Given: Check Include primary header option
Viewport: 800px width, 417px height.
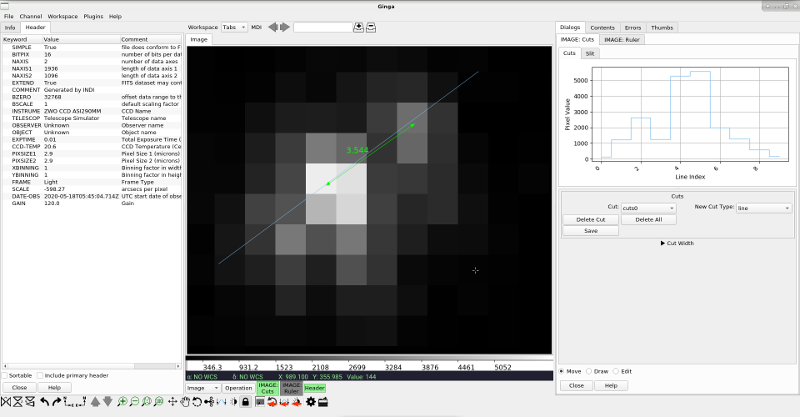Looking at the screenshot, I should pos(41,375).
